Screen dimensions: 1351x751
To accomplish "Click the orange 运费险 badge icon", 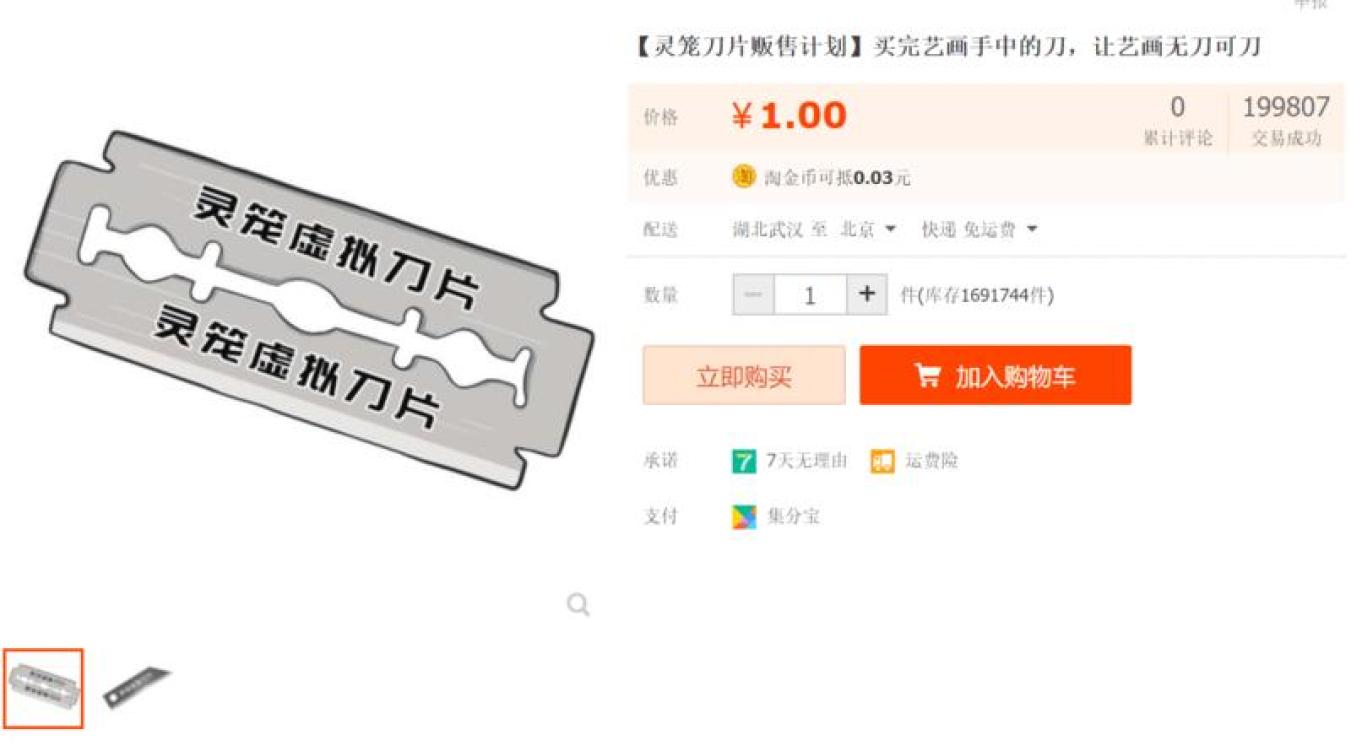I will click(882, 461).
